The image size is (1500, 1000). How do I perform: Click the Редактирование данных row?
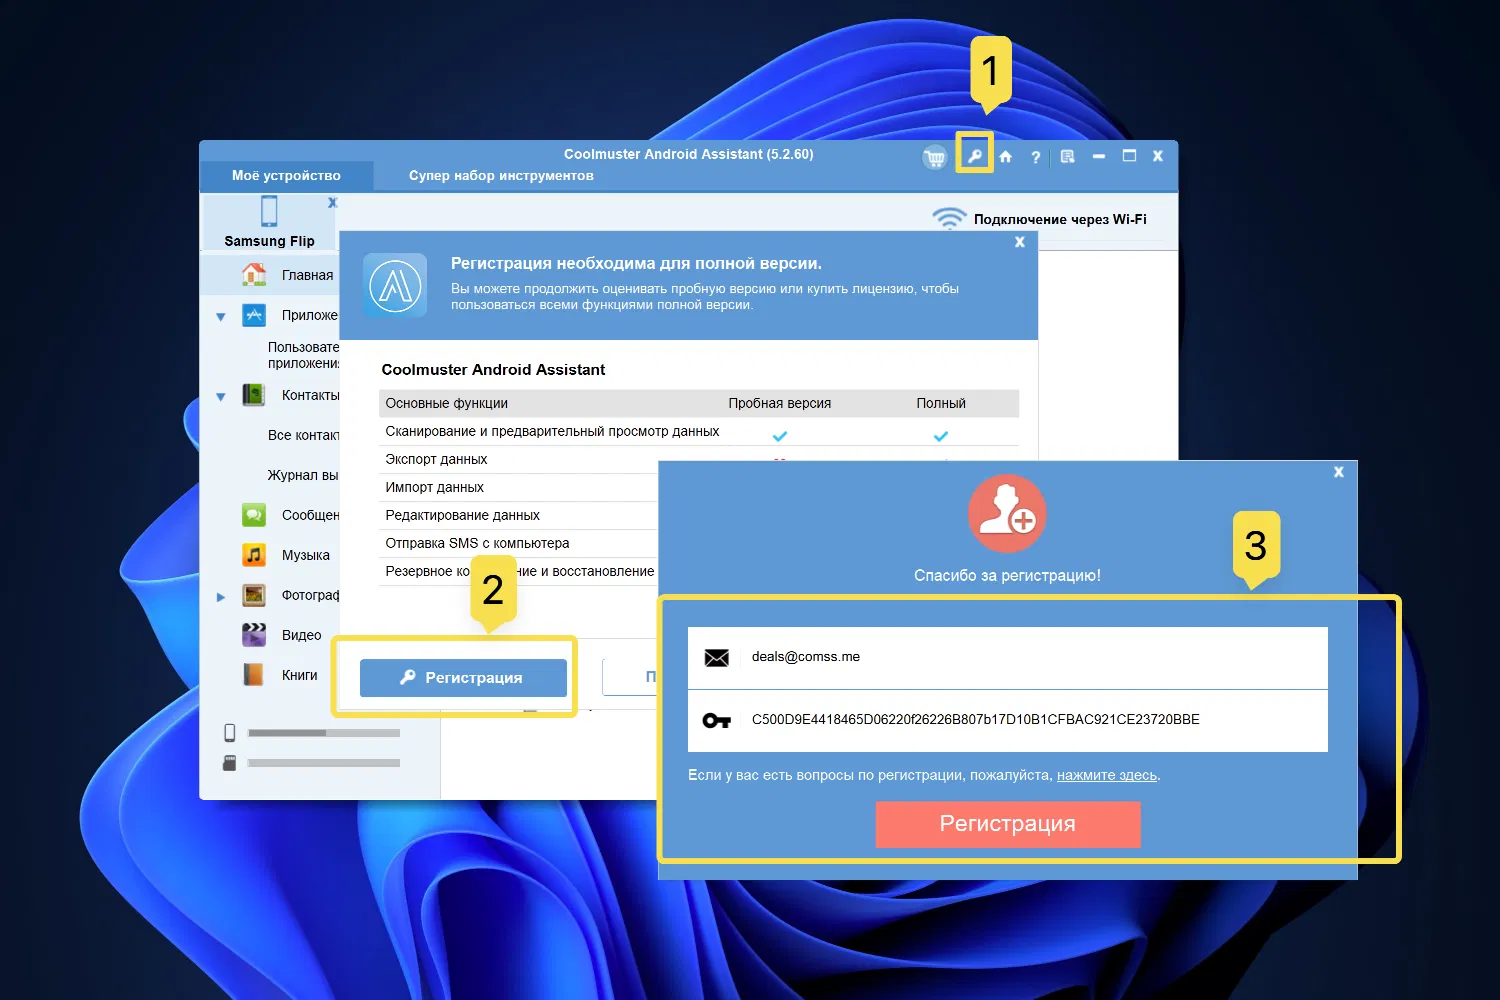(x=519, y=515)
